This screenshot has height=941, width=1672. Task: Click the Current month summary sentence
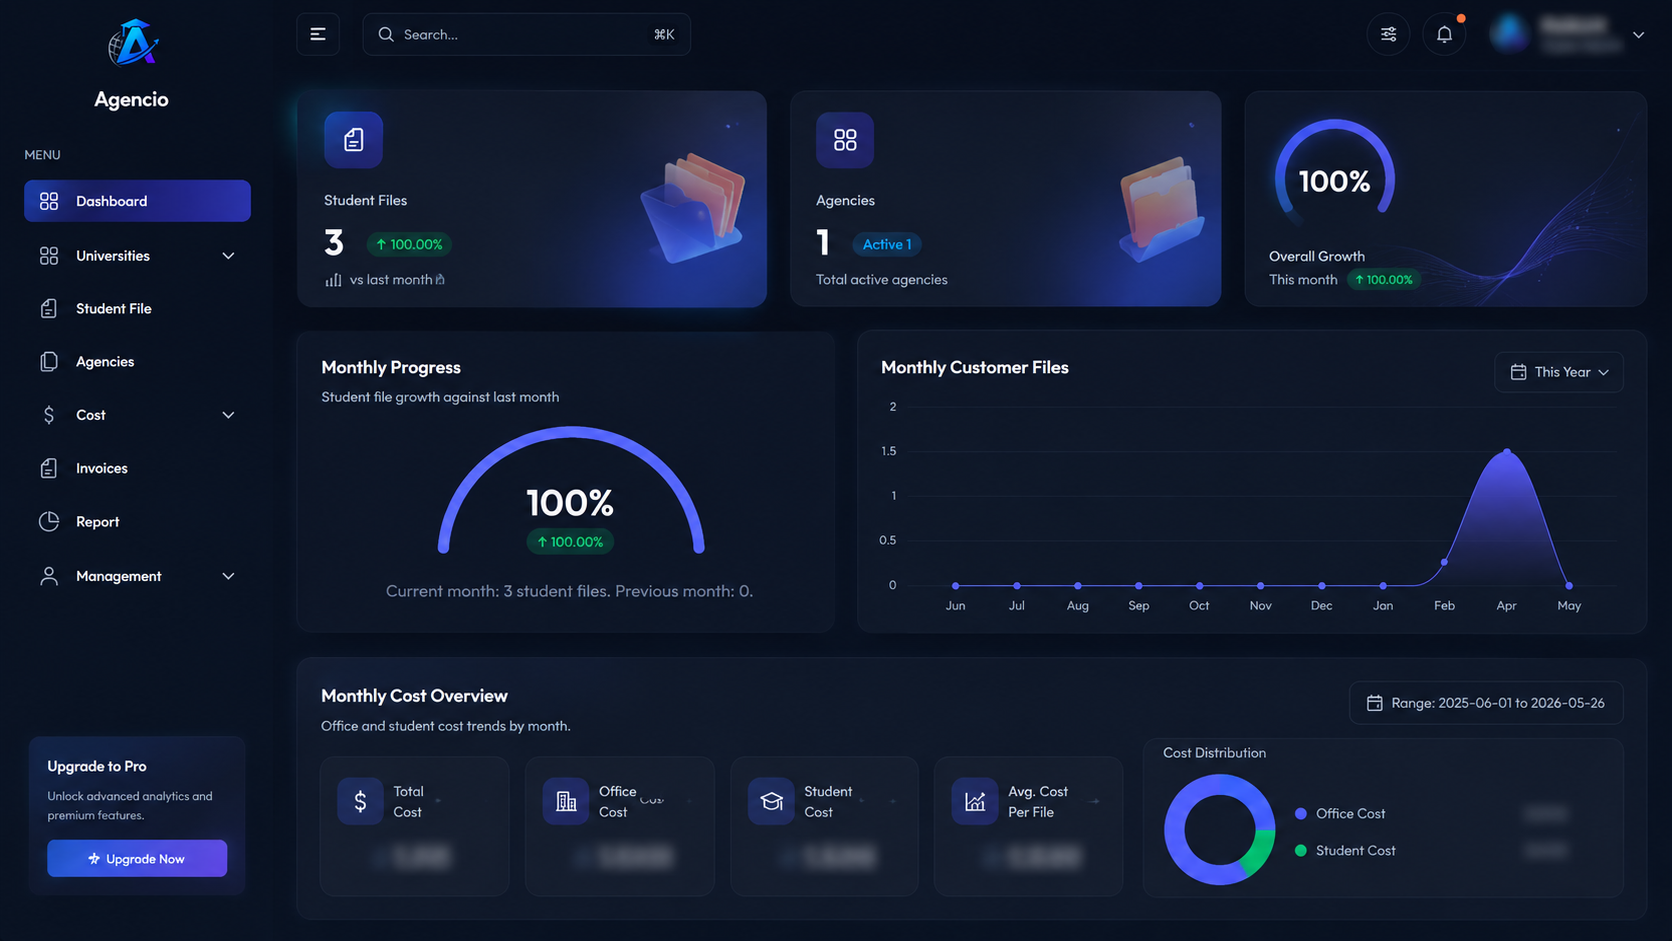pos(570,591)
